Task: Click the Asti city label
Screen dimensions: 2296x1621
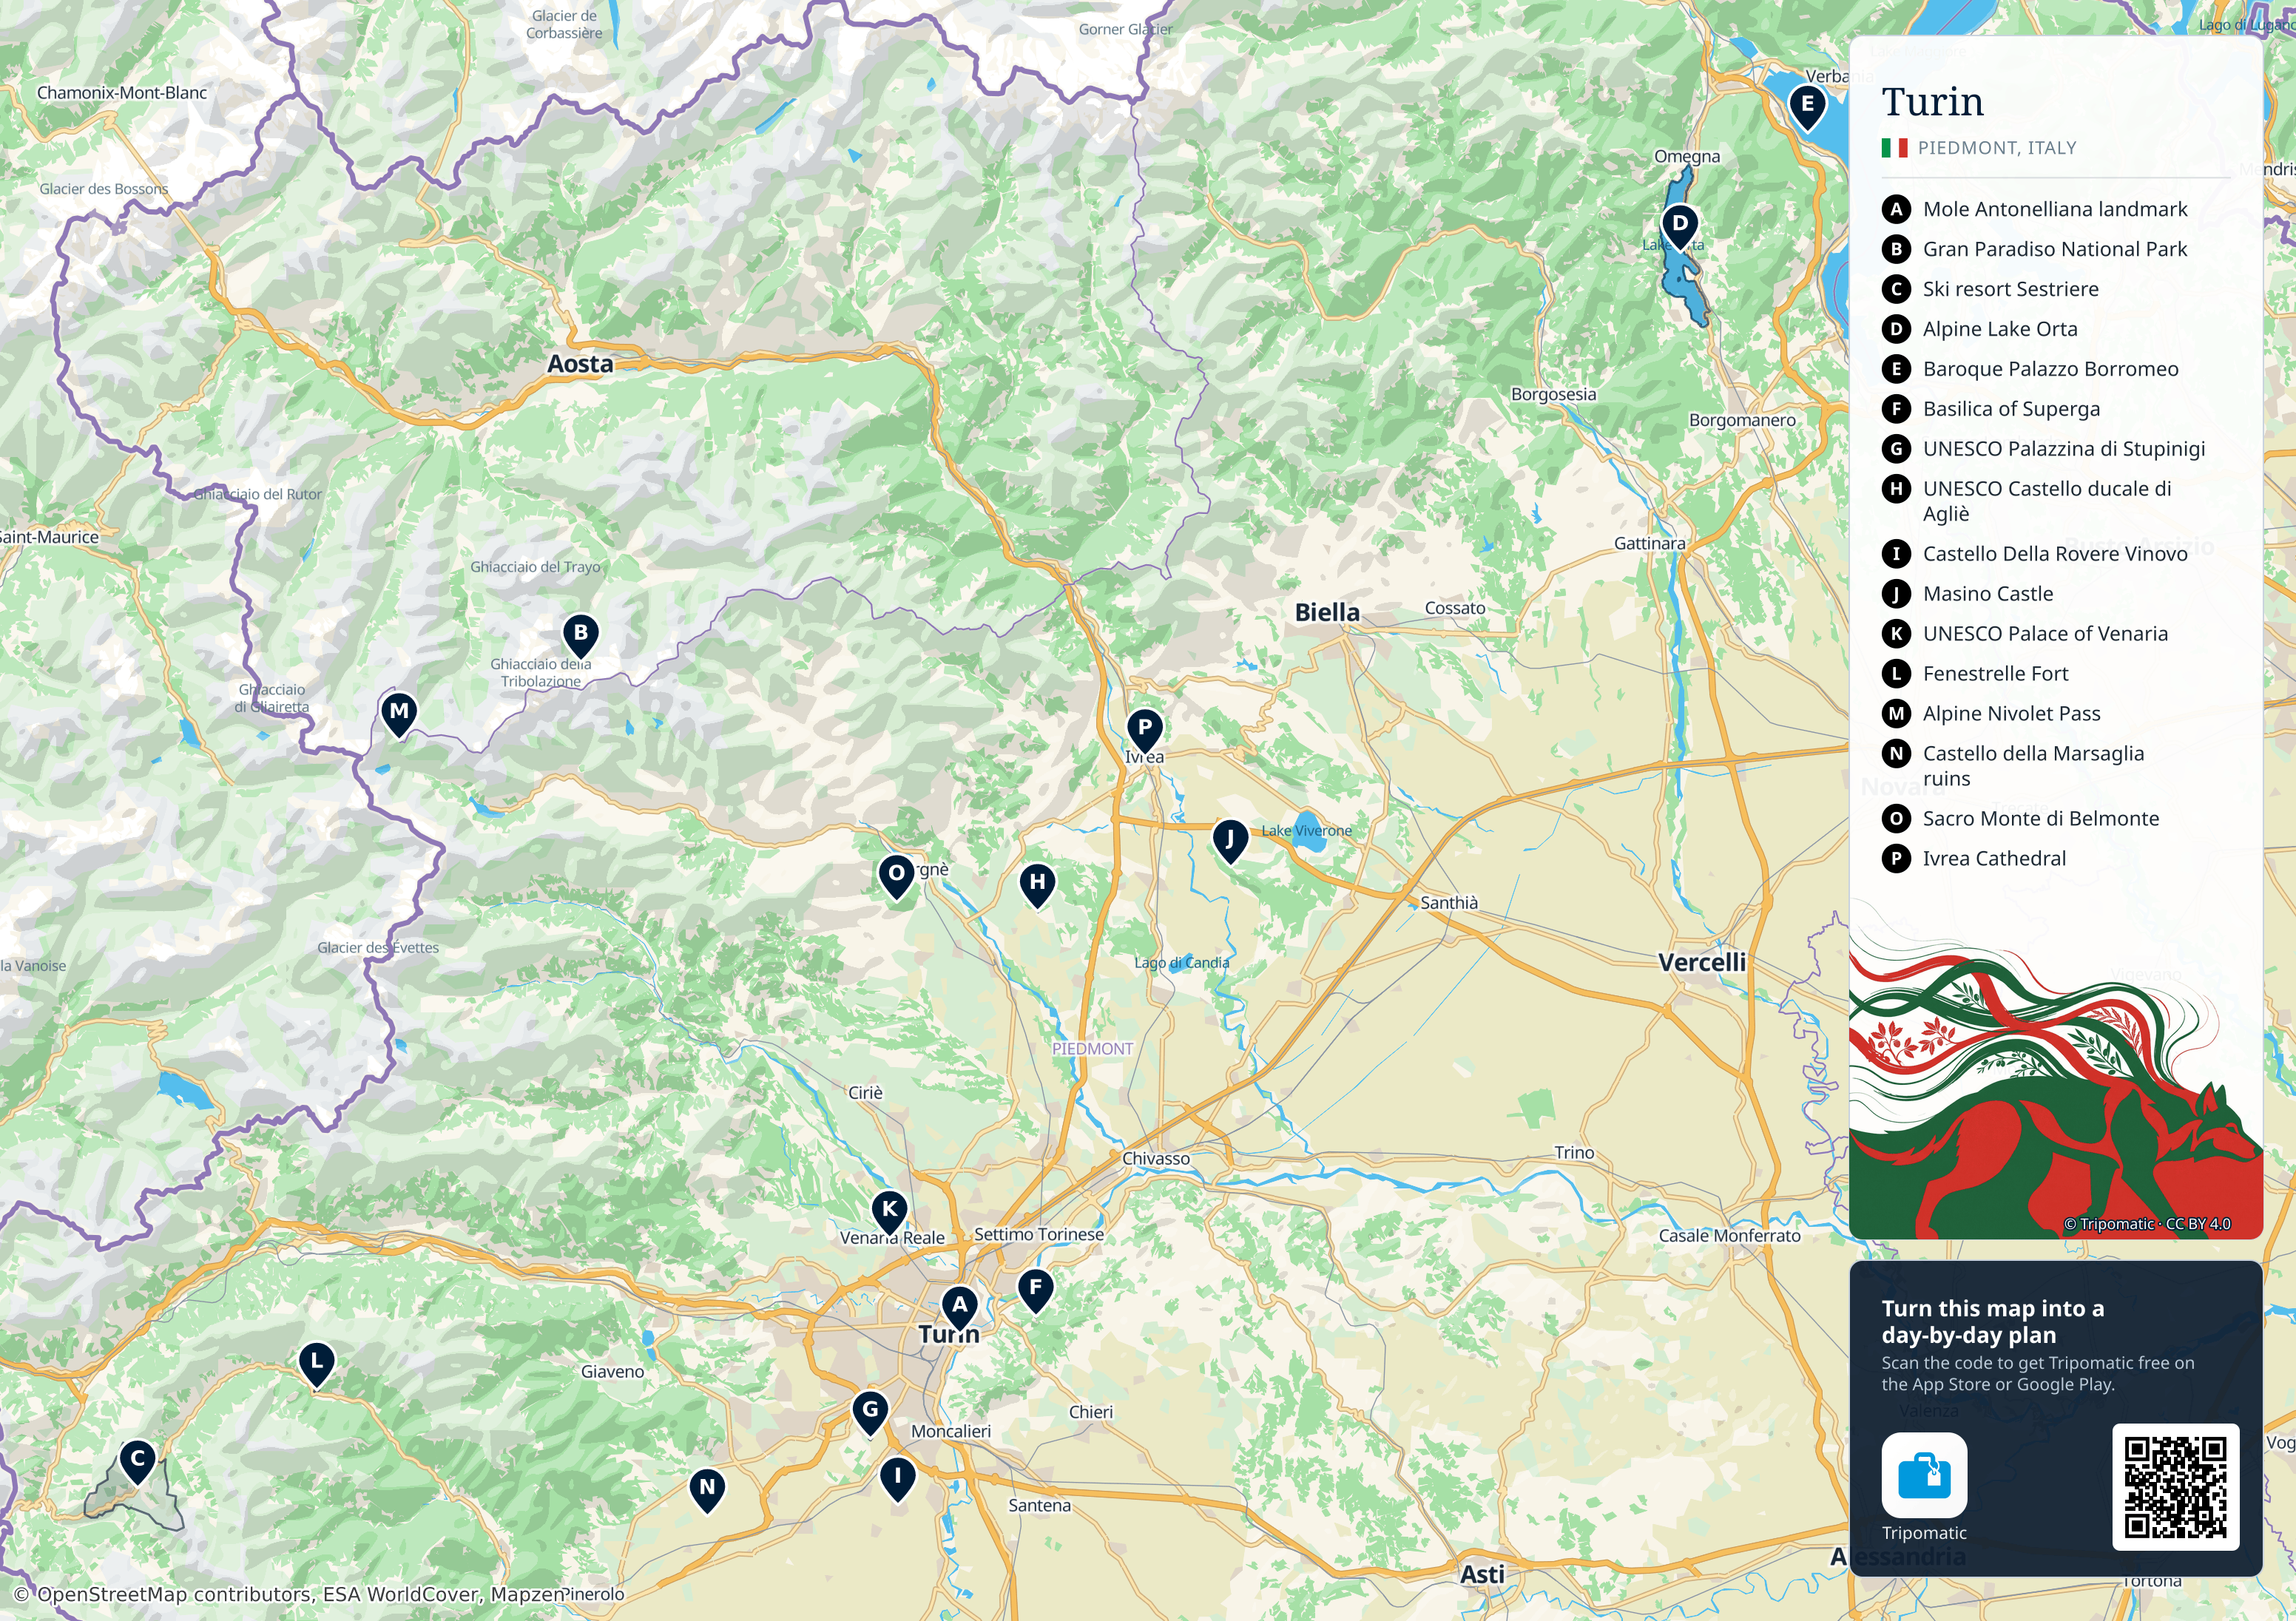Action: click(x=1482, y=1574)
